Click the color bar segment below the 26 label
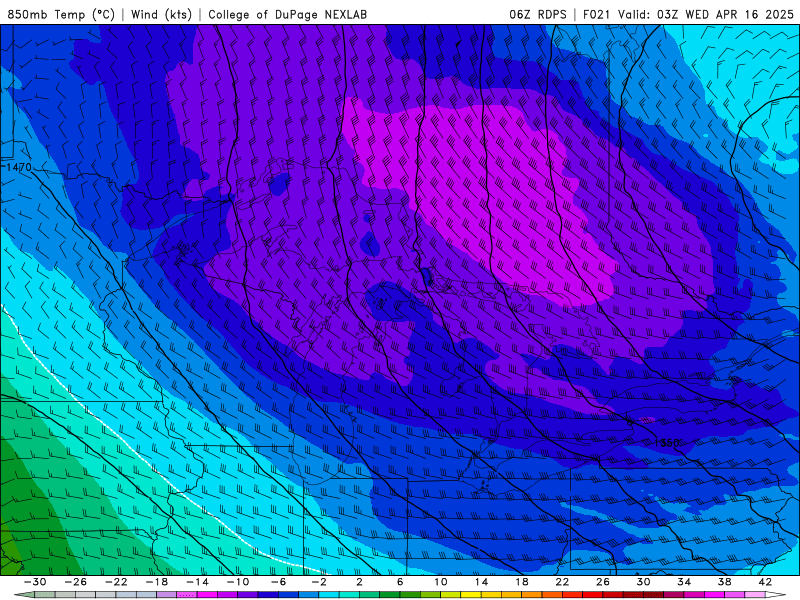Screen dimensions: 800x600 point(613,595)
